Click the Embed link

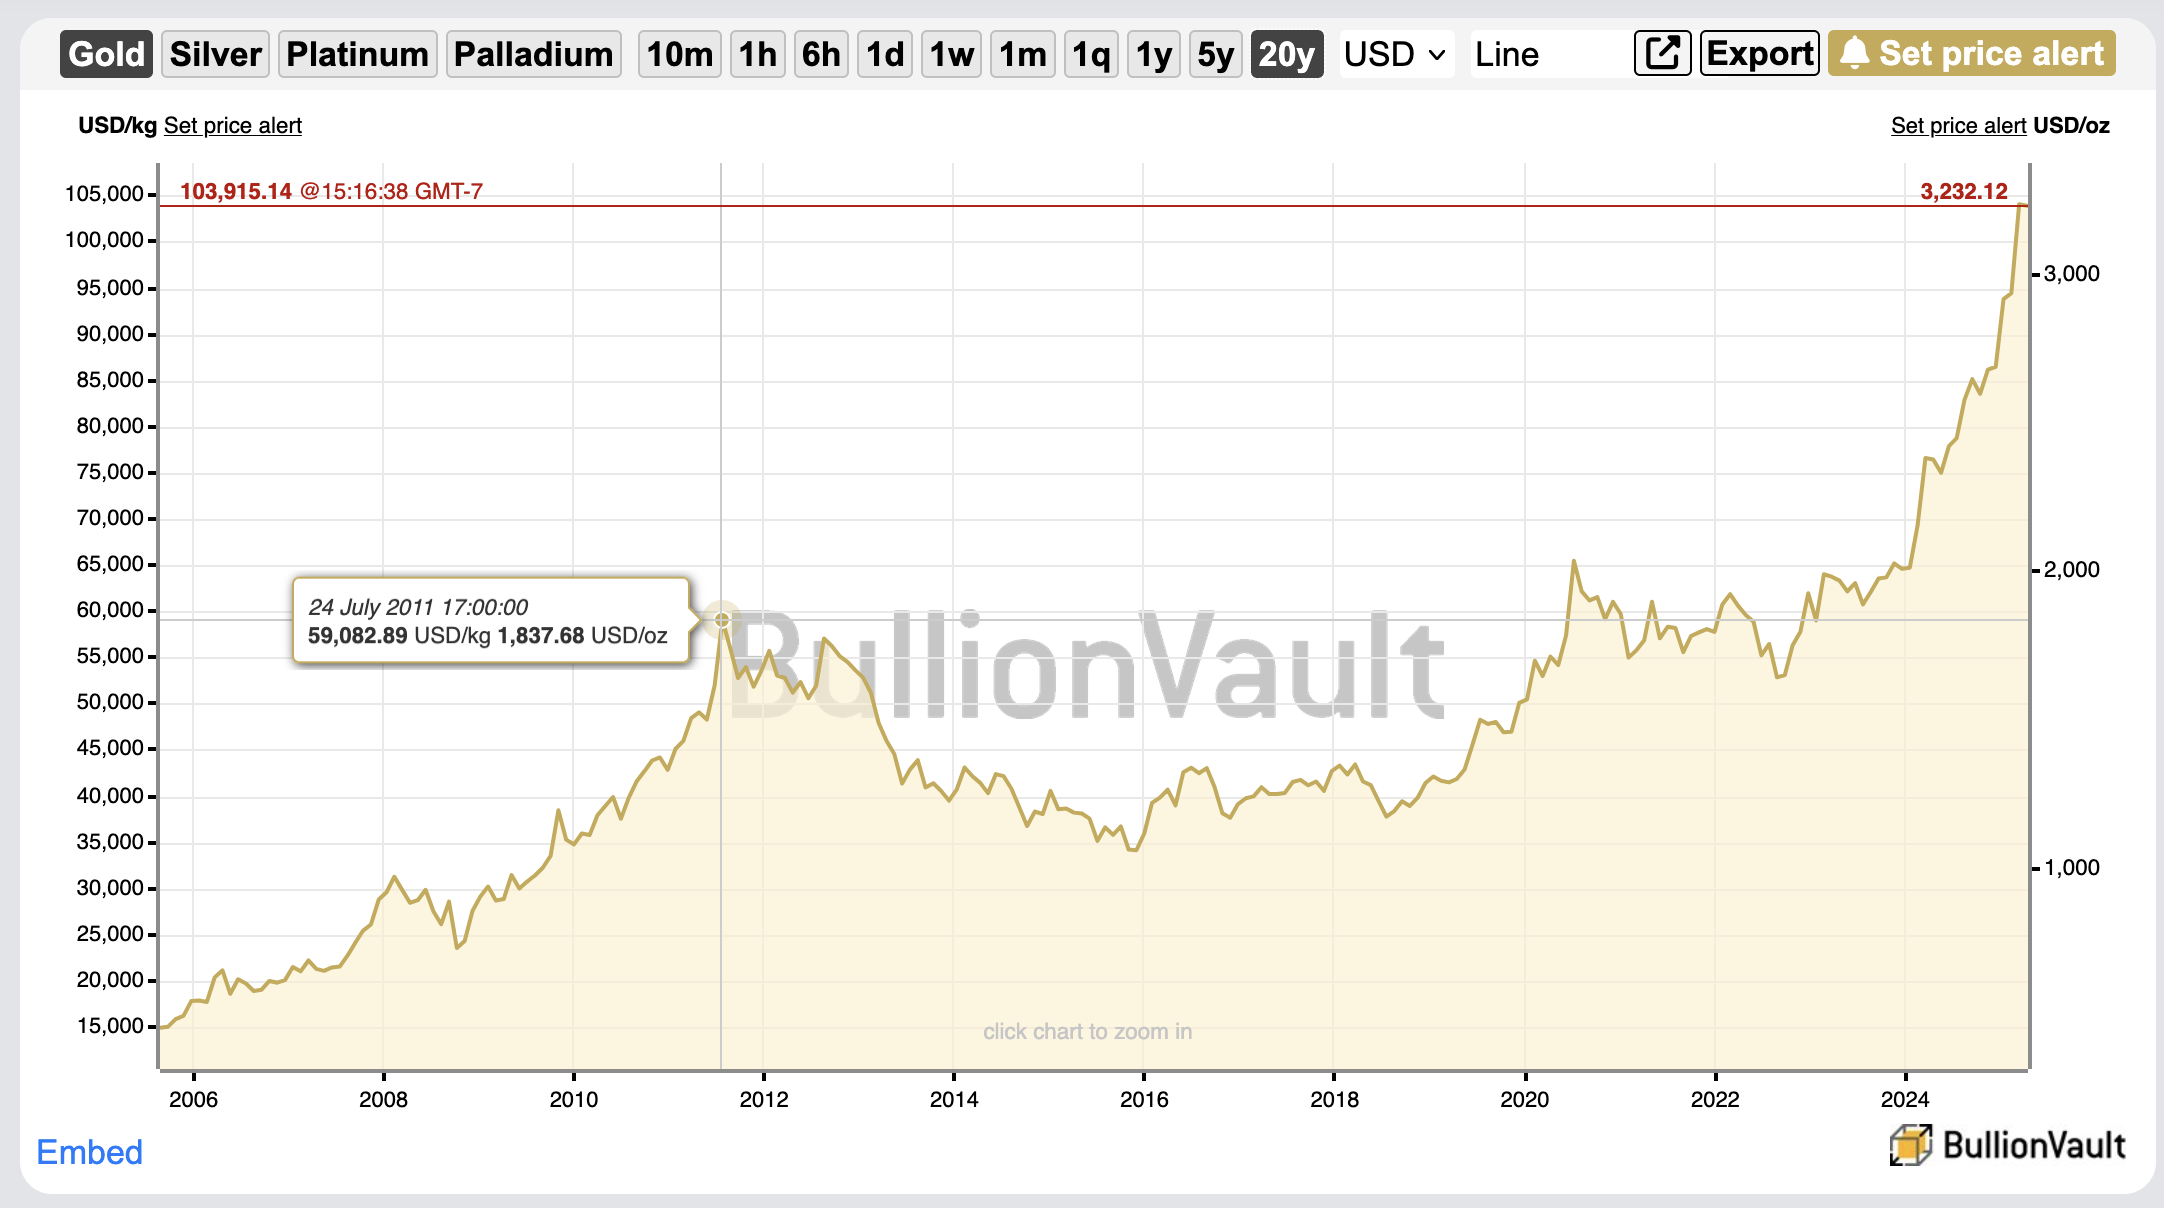point(89,1152)
